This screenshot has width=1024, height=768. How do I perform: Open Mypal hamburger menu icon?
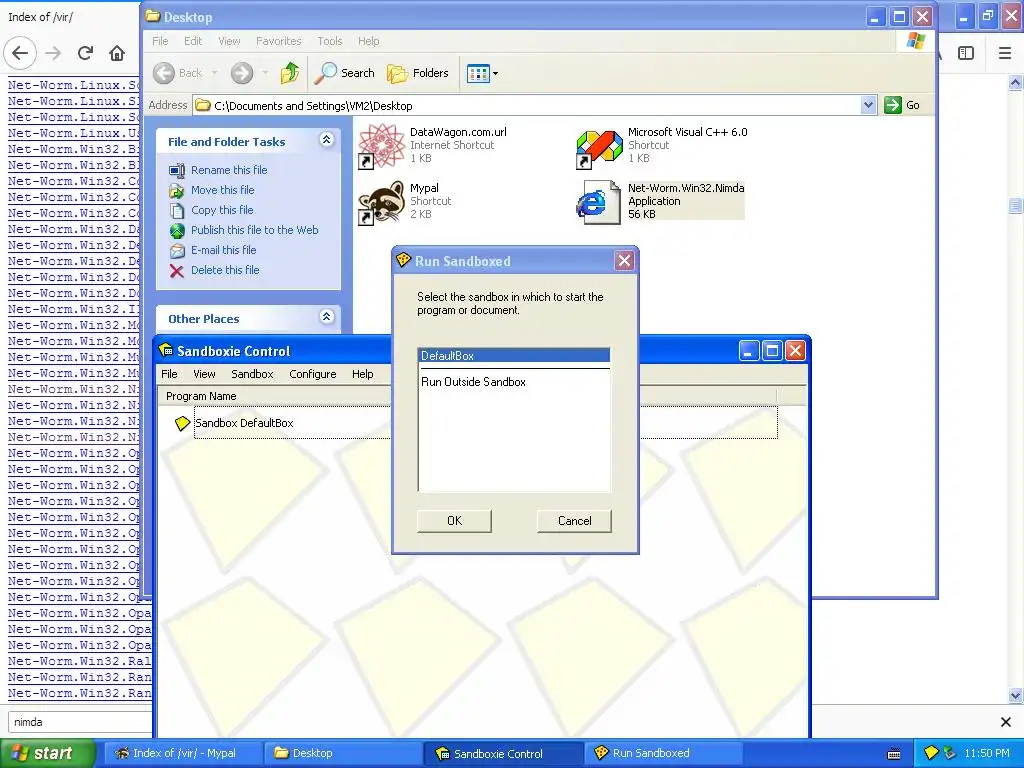1005,53
